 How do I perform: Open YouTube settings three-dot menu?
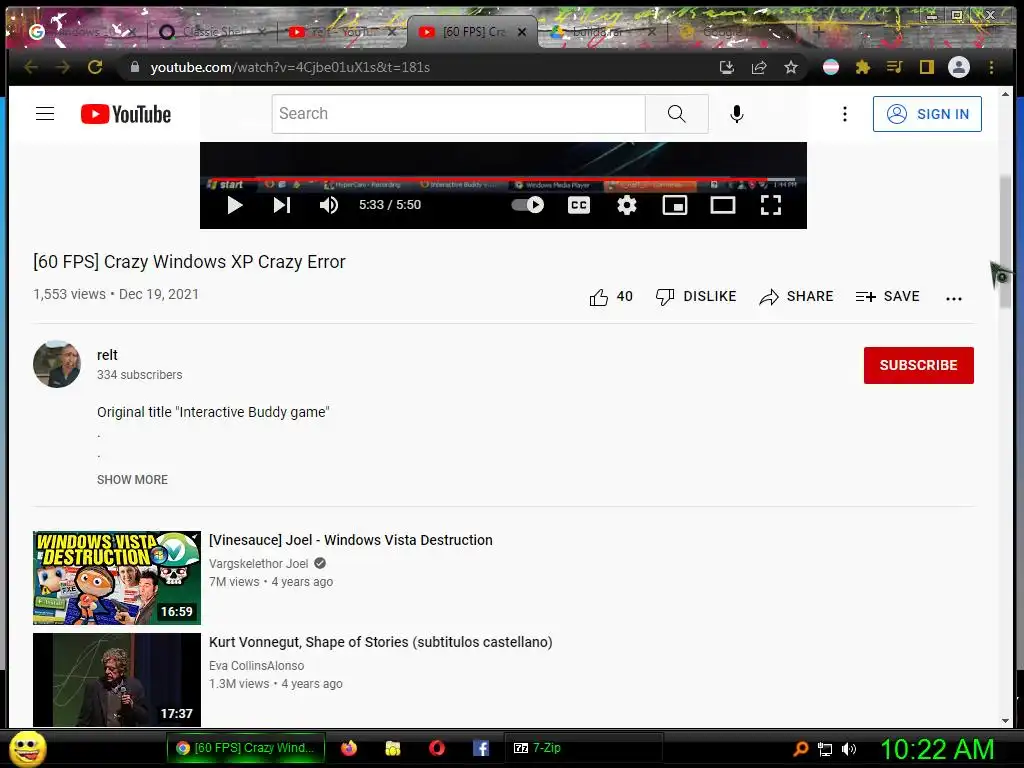pos(844,114)
